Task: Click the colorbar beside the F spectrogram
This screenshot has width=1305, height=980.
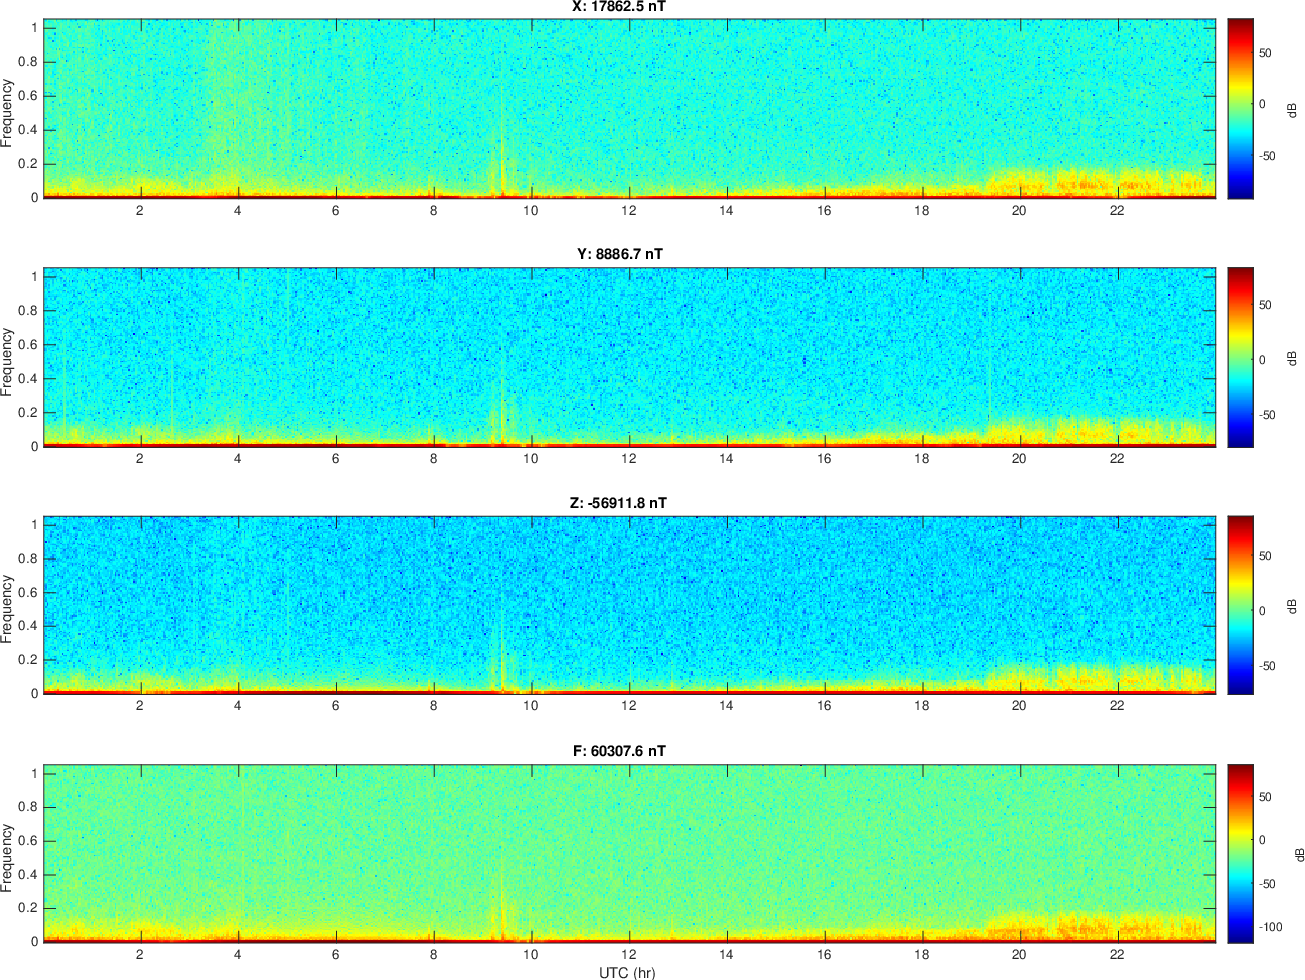Action: tap(1240, 853)
